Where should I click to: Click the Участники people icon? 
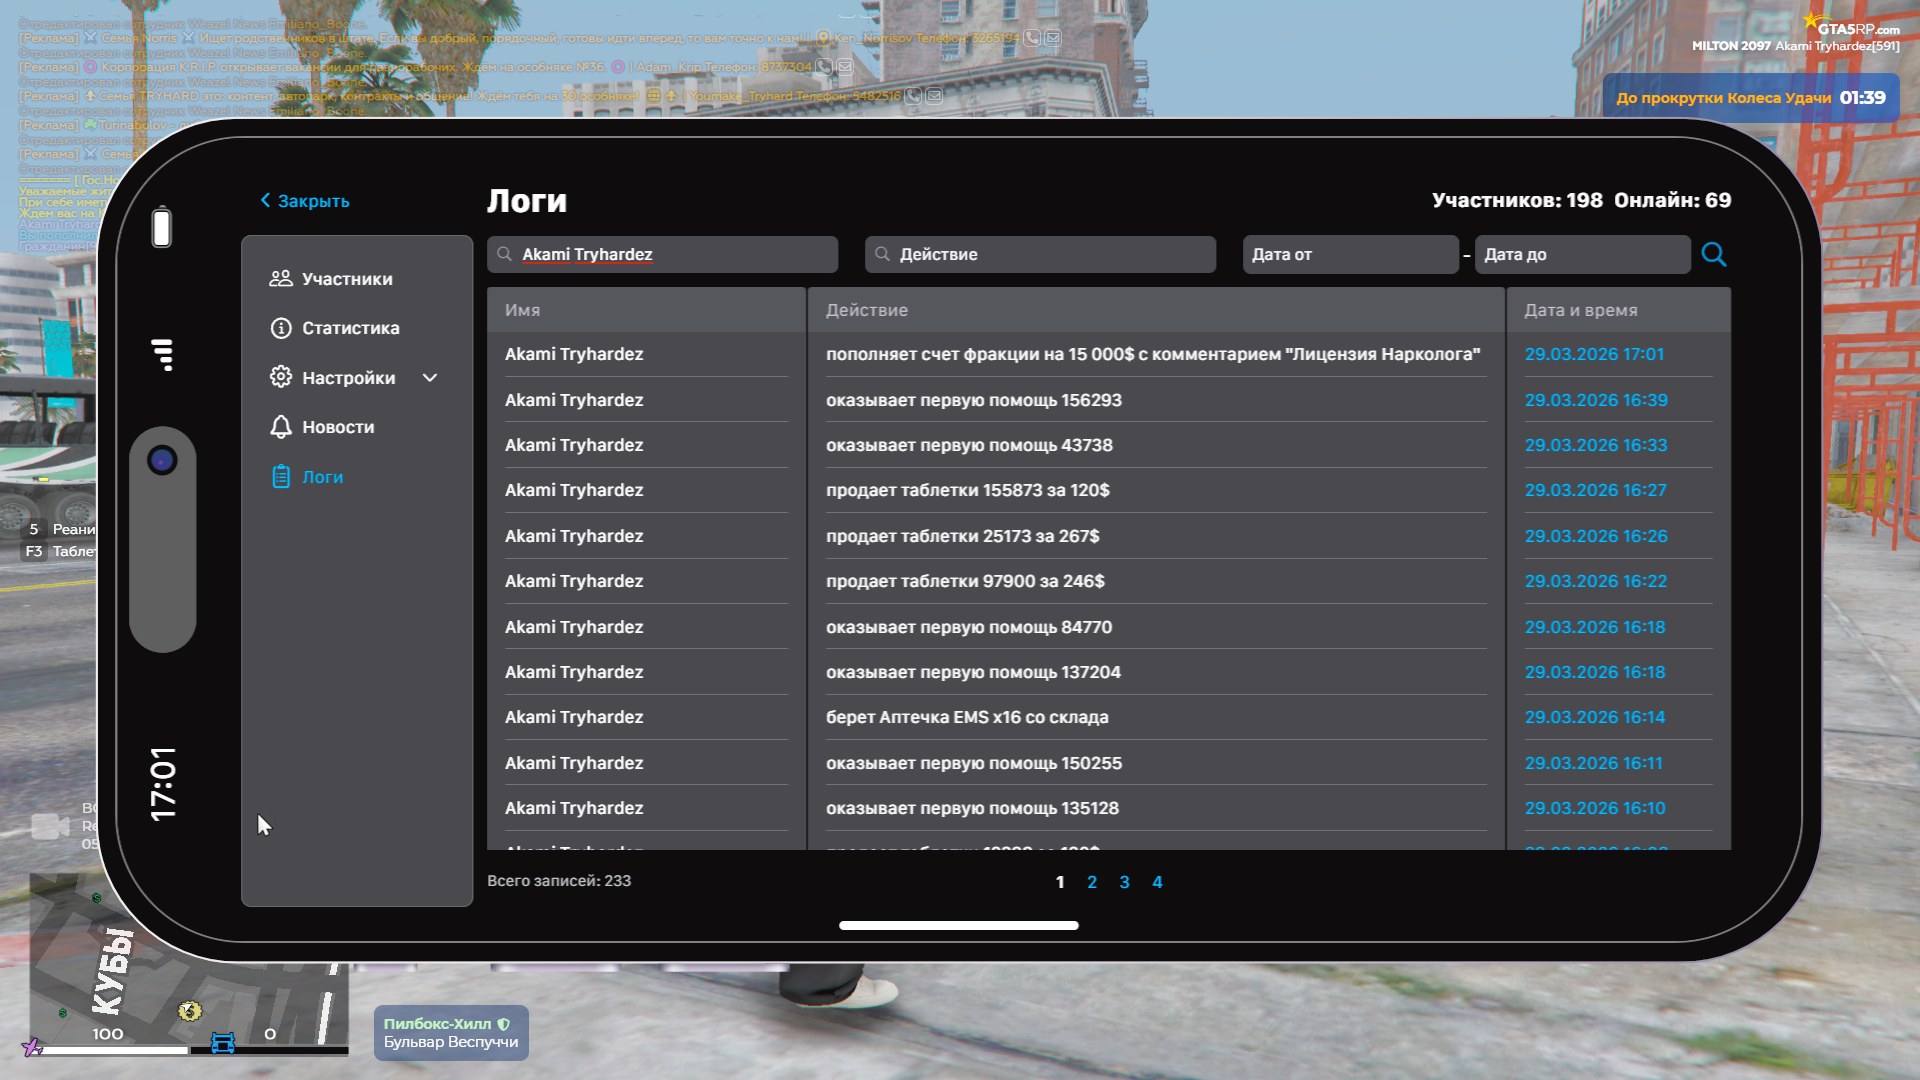281,279
